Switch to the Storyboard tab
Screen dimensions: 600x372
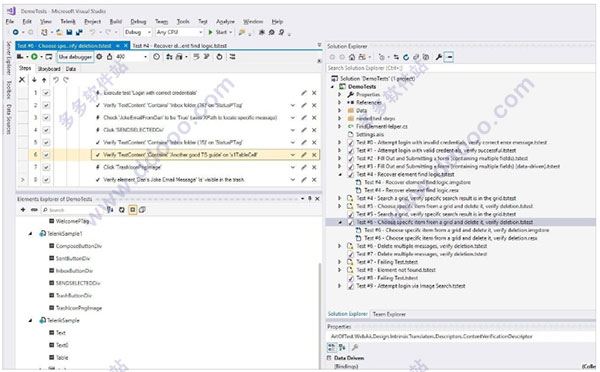49,69
